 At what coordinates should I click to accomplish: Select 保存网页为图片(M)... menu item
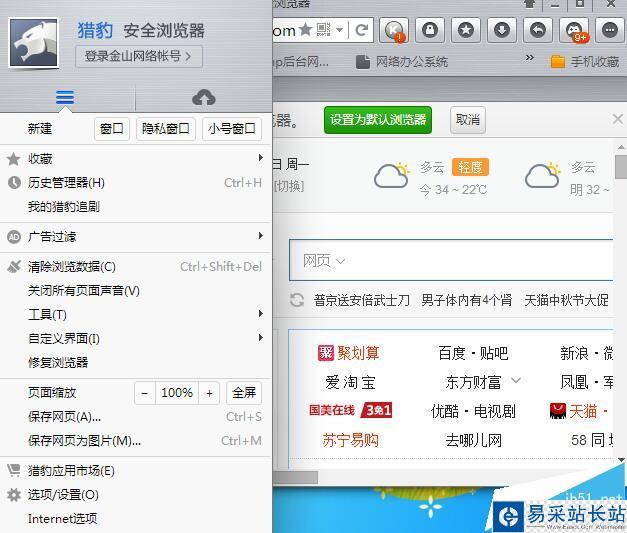tap(136, 441)
